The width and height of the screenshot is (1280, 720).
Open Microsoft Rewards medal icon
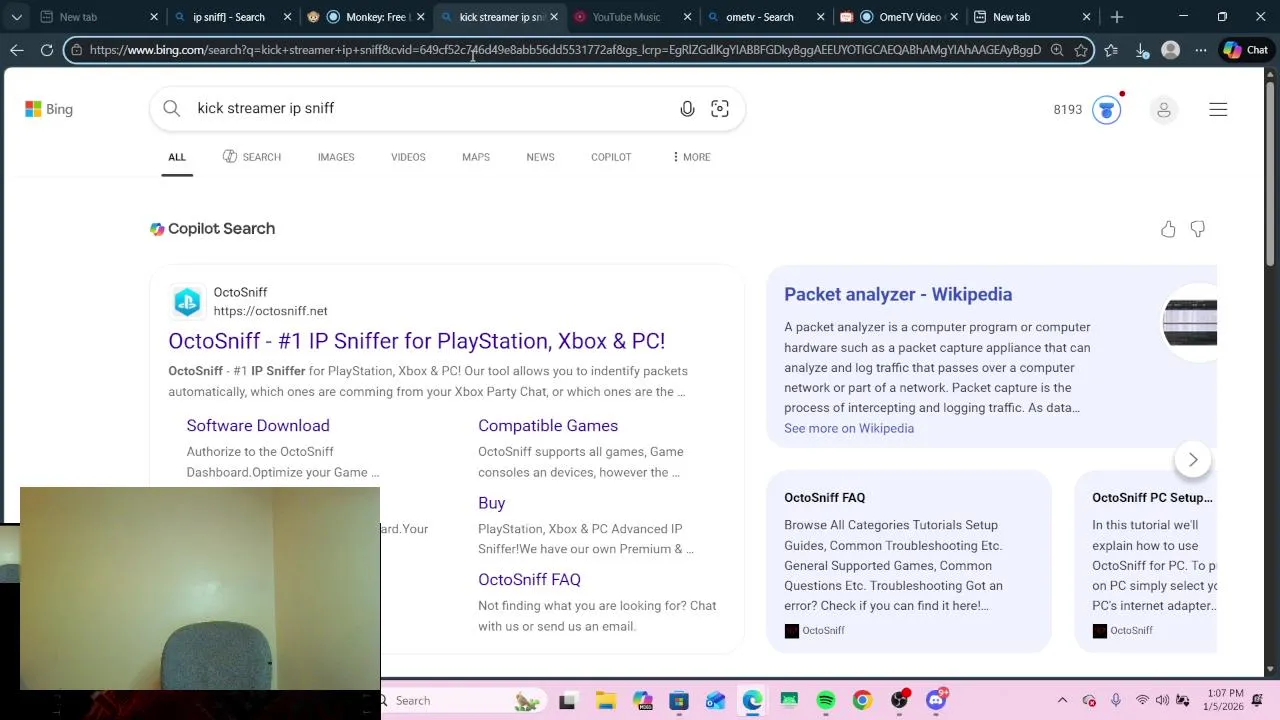click(1106, 110)
